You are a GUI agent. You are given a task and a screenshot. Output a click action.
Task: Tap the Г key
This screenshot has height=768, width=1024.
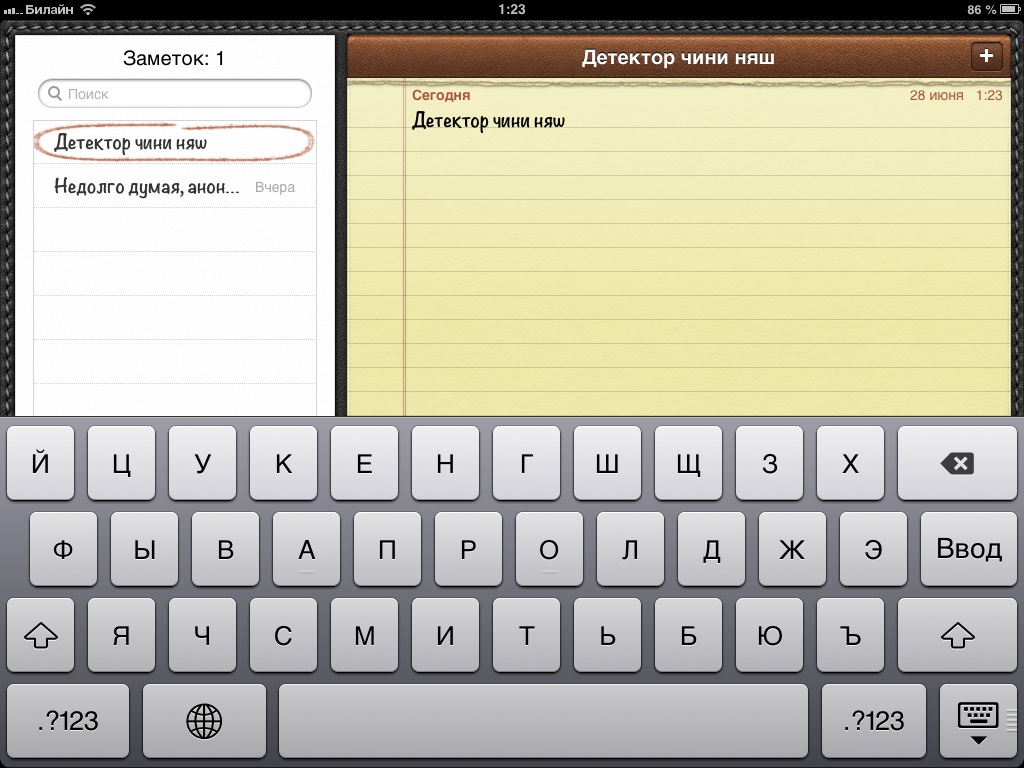[x=526, y=463]
